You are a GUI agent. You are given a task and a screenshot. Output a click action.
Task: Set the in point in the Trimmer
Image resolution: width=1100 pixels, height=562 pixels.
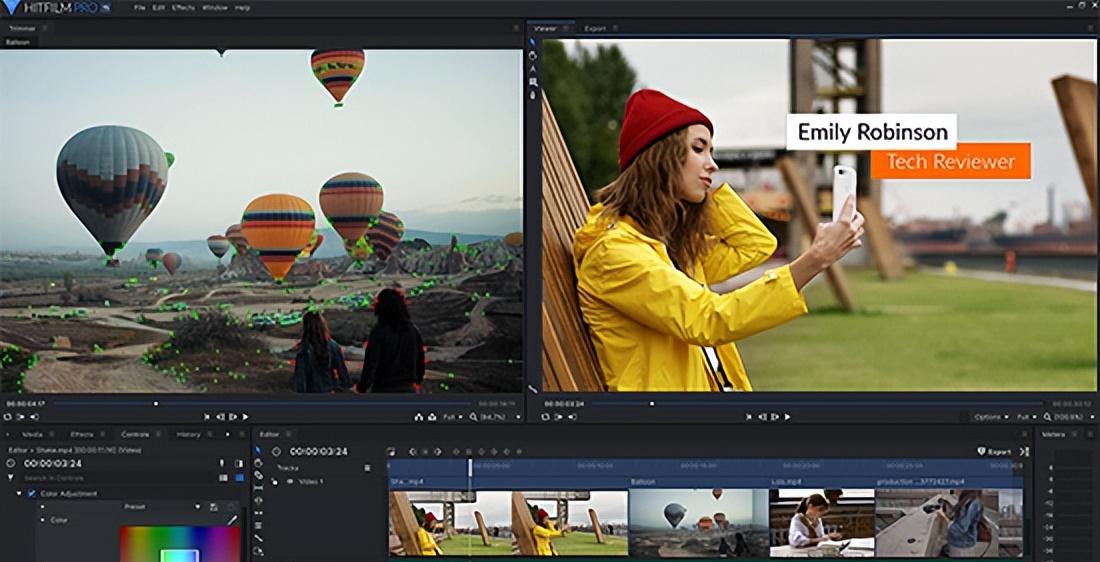click(19, 417)
